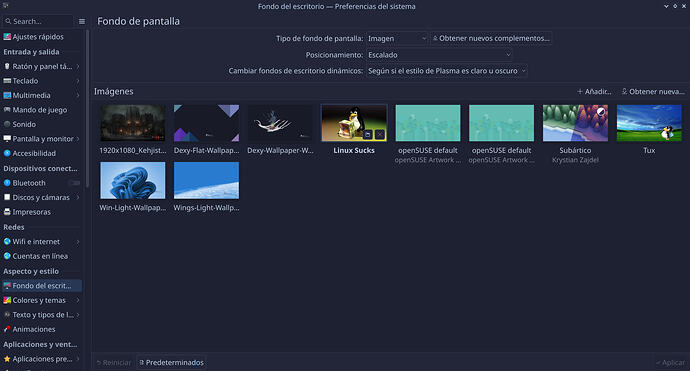
Task: Expand the Teclado row chevron
Action: [x=78, y=81]
